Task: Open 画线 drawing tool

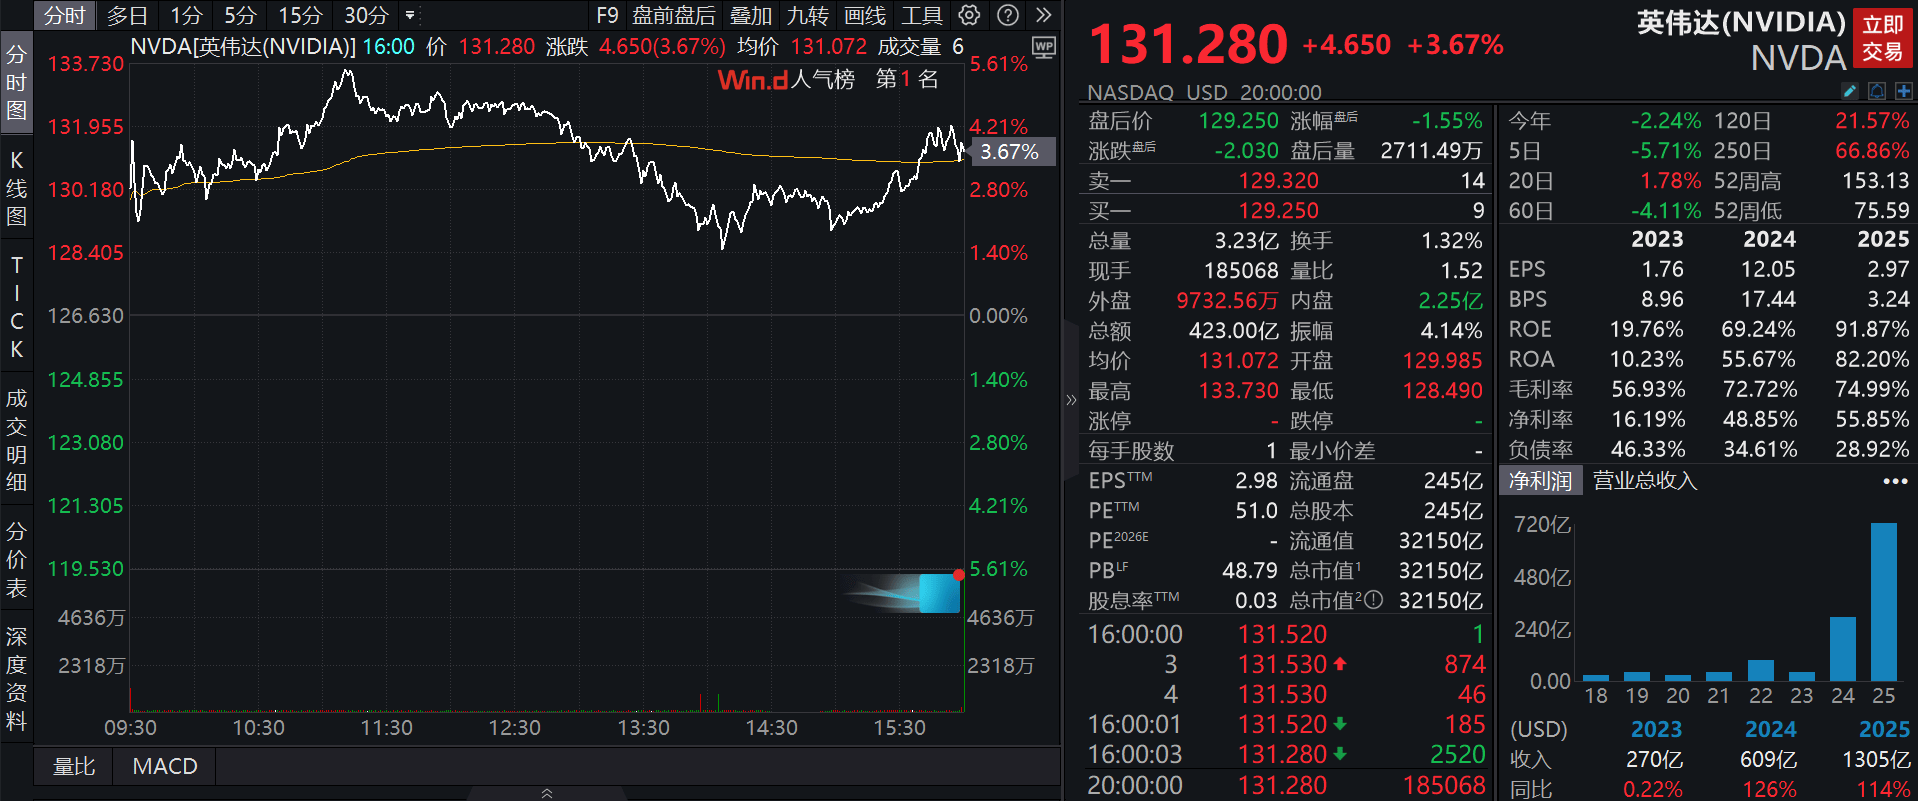Action: 865,15
